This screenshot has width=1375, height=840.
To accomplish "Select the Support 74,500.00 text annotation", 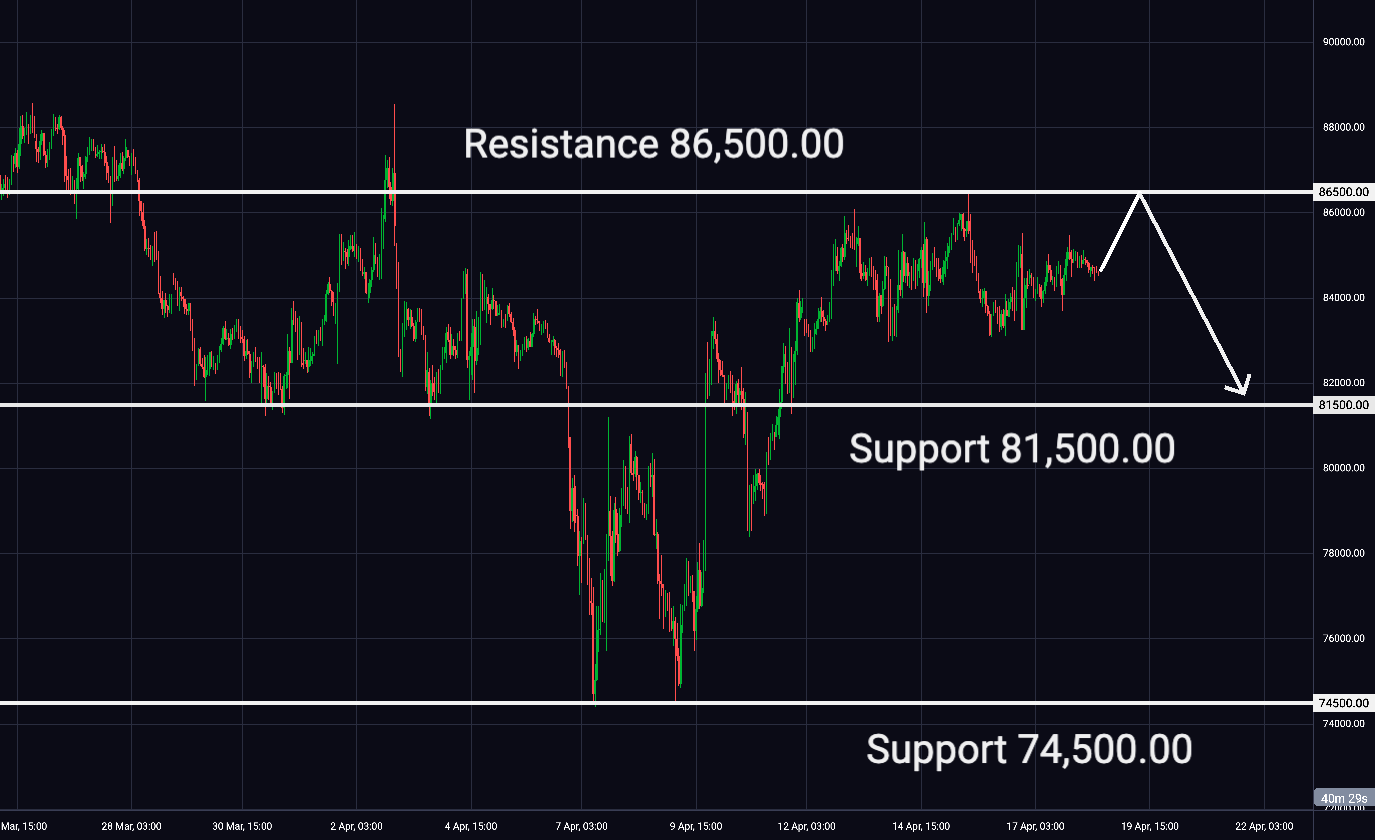I will [1028, 749].
